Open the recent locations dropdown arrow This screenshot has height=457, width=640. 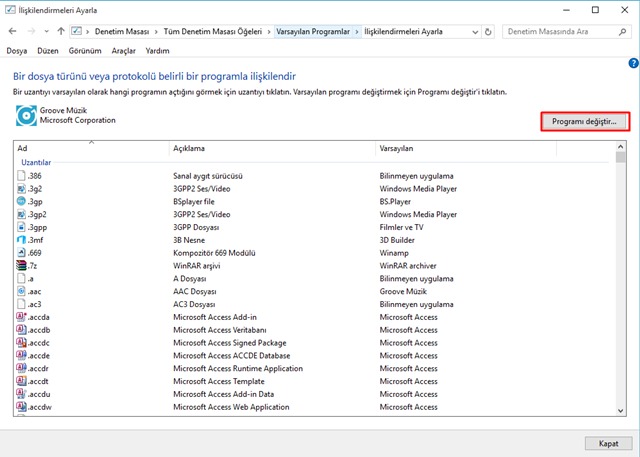[47, 31]
